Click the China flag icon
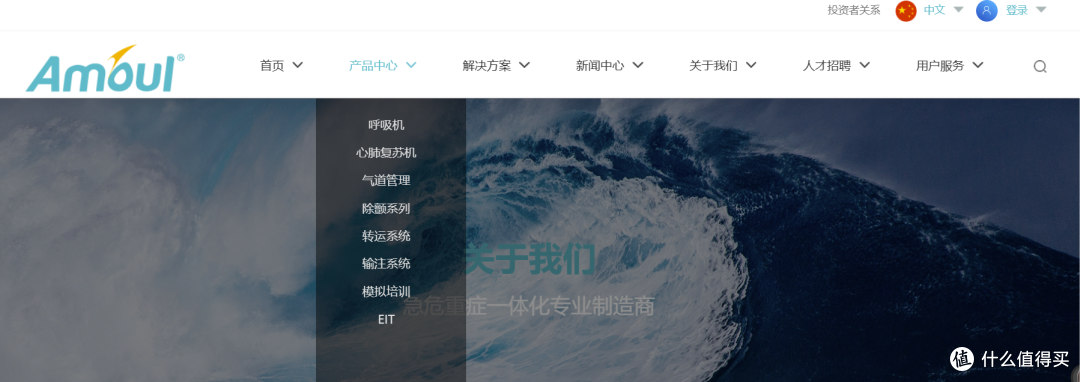The image size is (1080, 382). click(906, 10)
